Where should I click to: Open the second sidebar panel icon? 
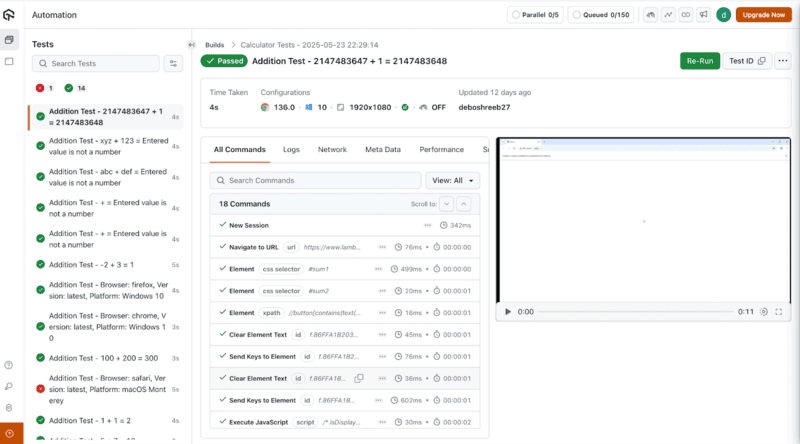point(9,61)
